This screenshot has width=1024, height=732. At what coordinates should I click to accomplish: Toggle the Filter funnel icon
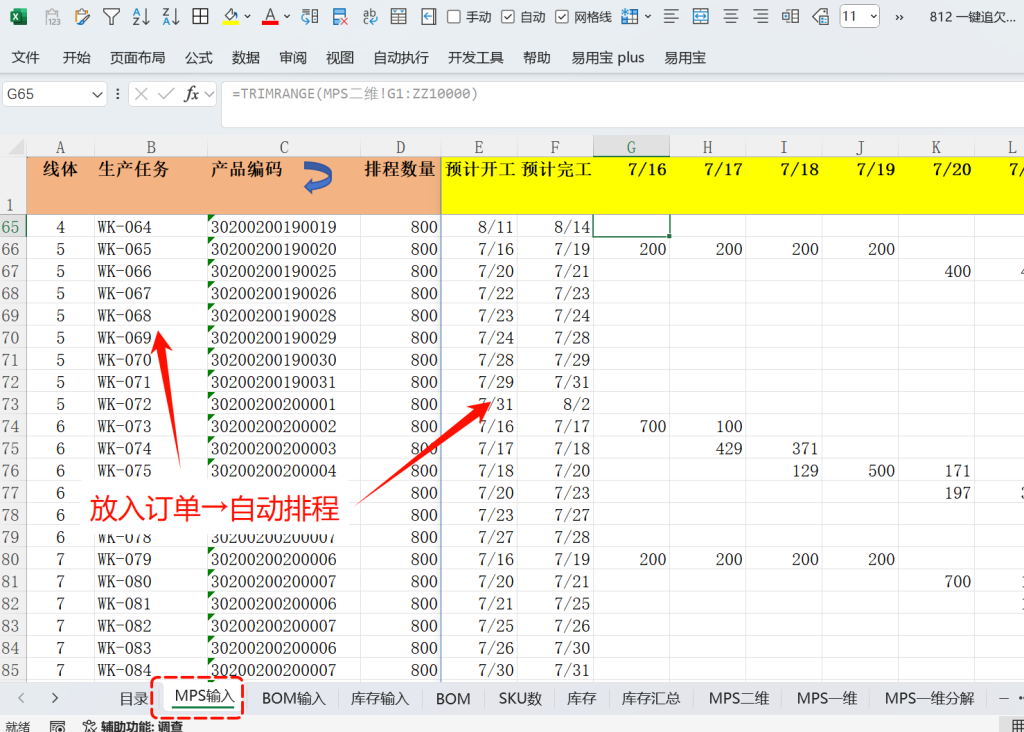(112, 17)
